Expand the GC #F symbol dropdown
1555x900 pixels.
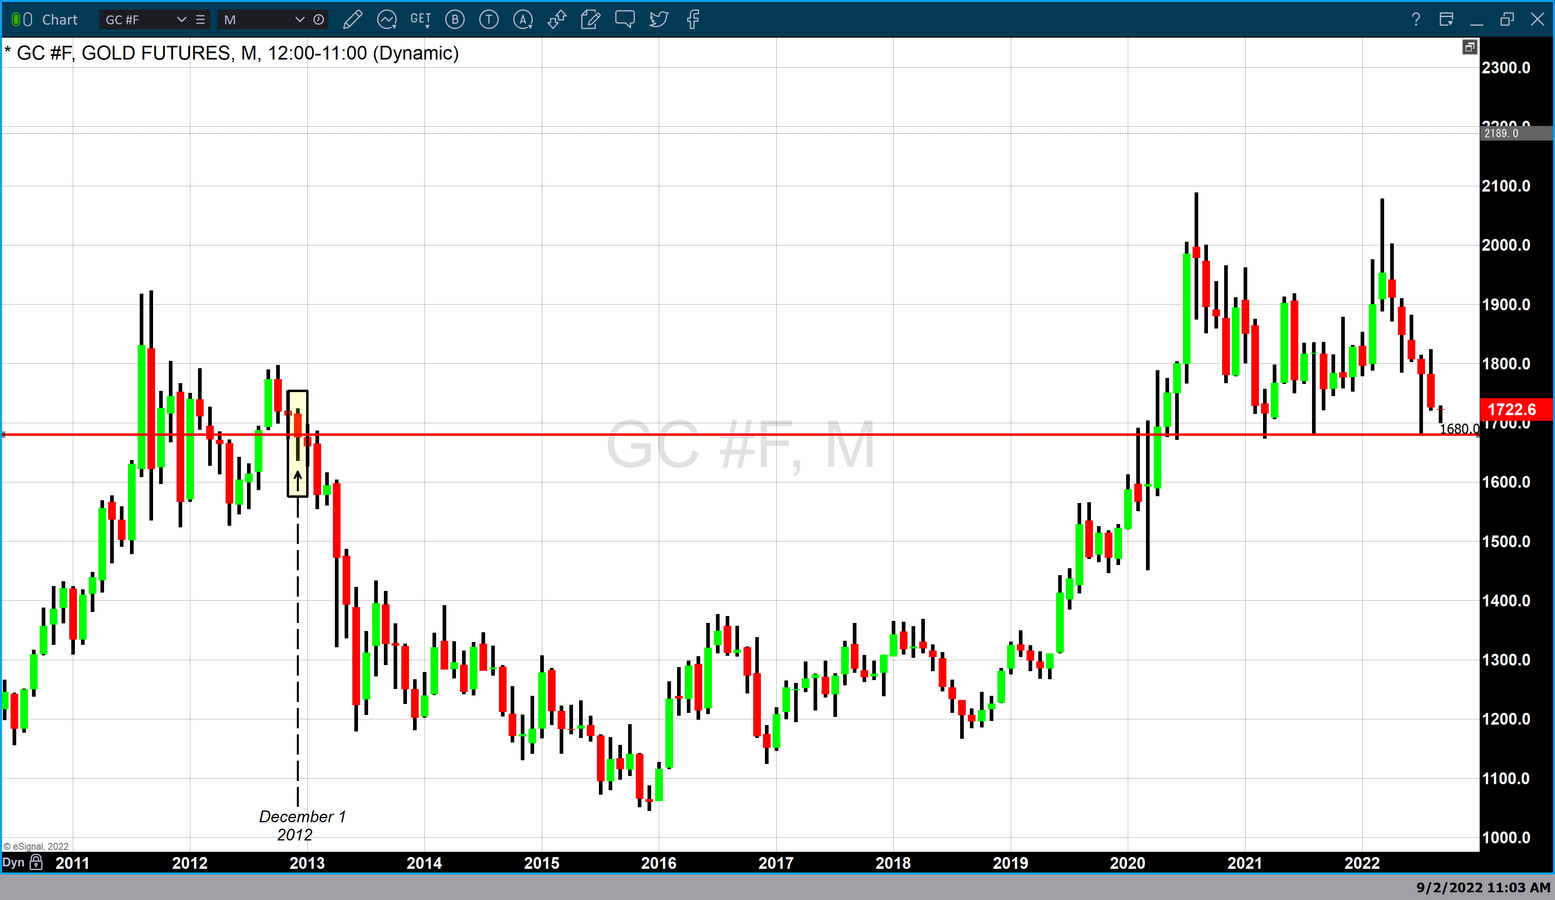(181, 19)
